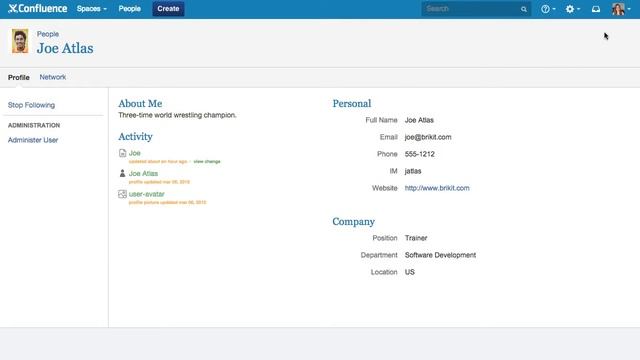This screenshot has height=360, width=640.
Task: Click the IM value jatlas
Action: click(413, 171)
